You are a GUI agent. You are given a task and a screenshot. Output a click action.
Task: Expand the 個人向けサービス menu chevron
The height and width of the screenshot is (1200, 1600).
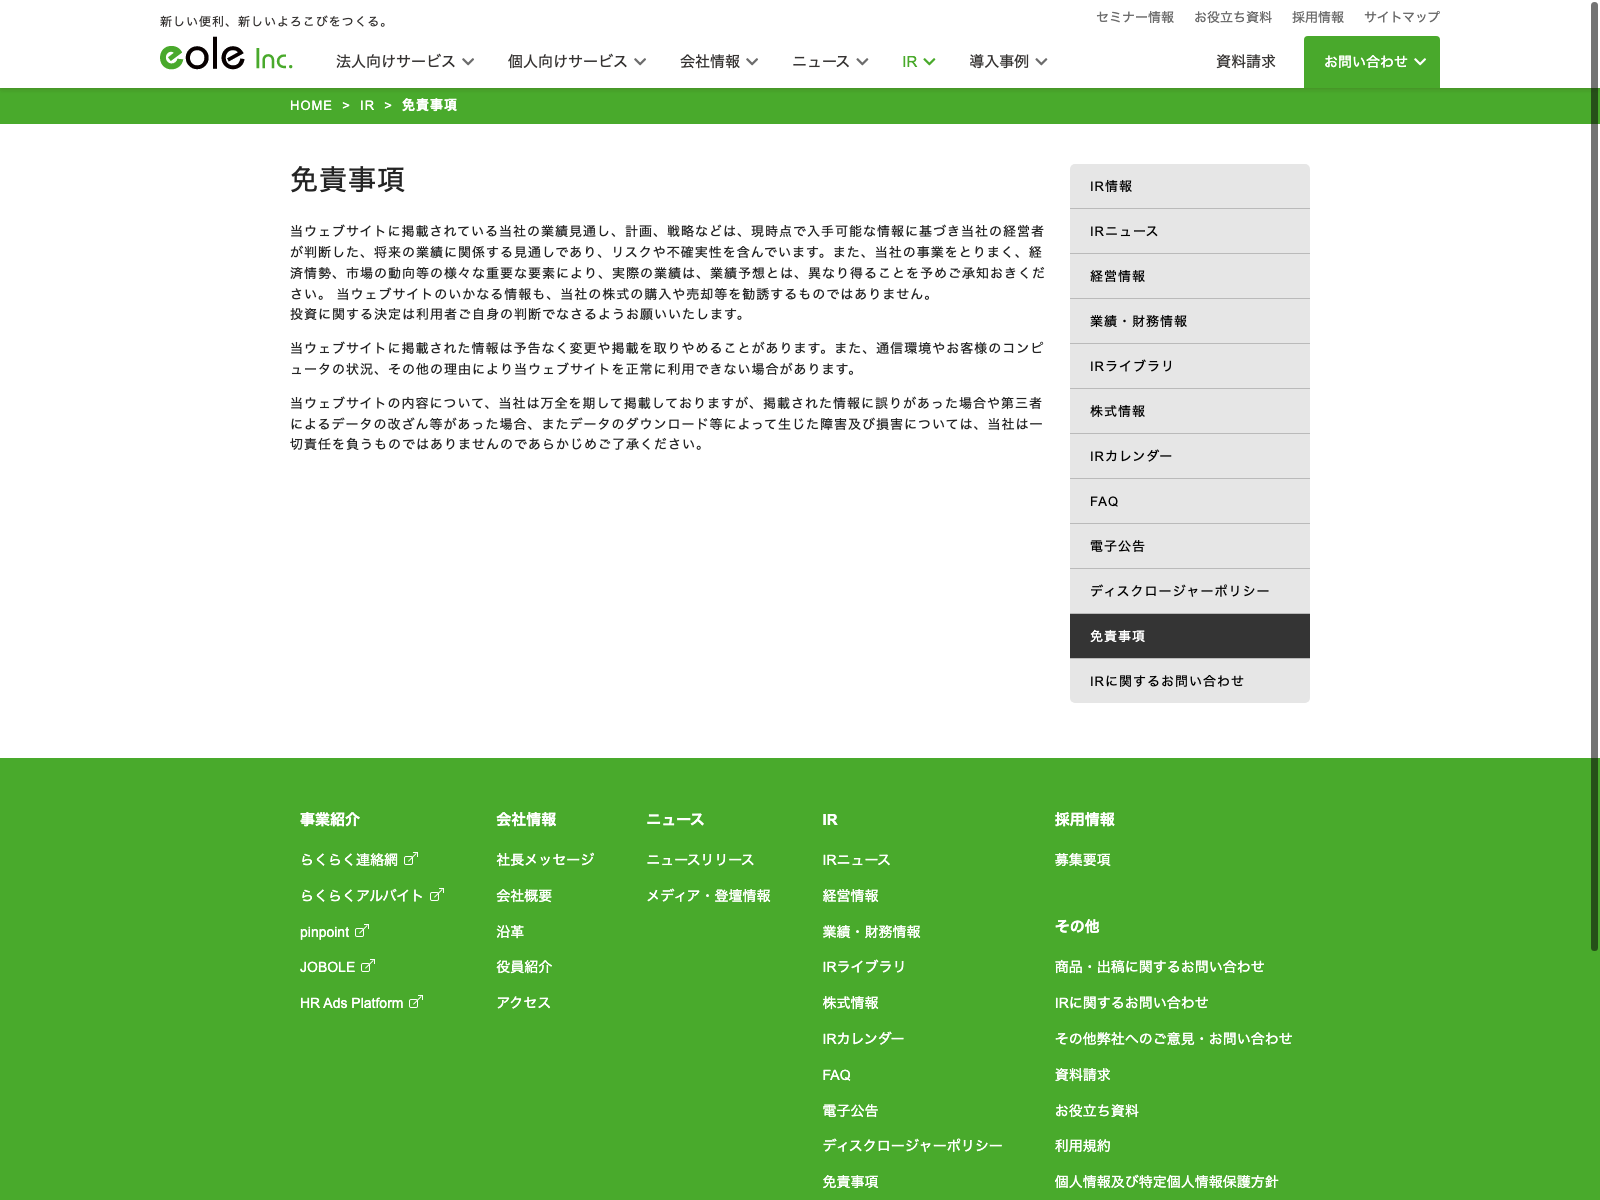tap(640, 62)
